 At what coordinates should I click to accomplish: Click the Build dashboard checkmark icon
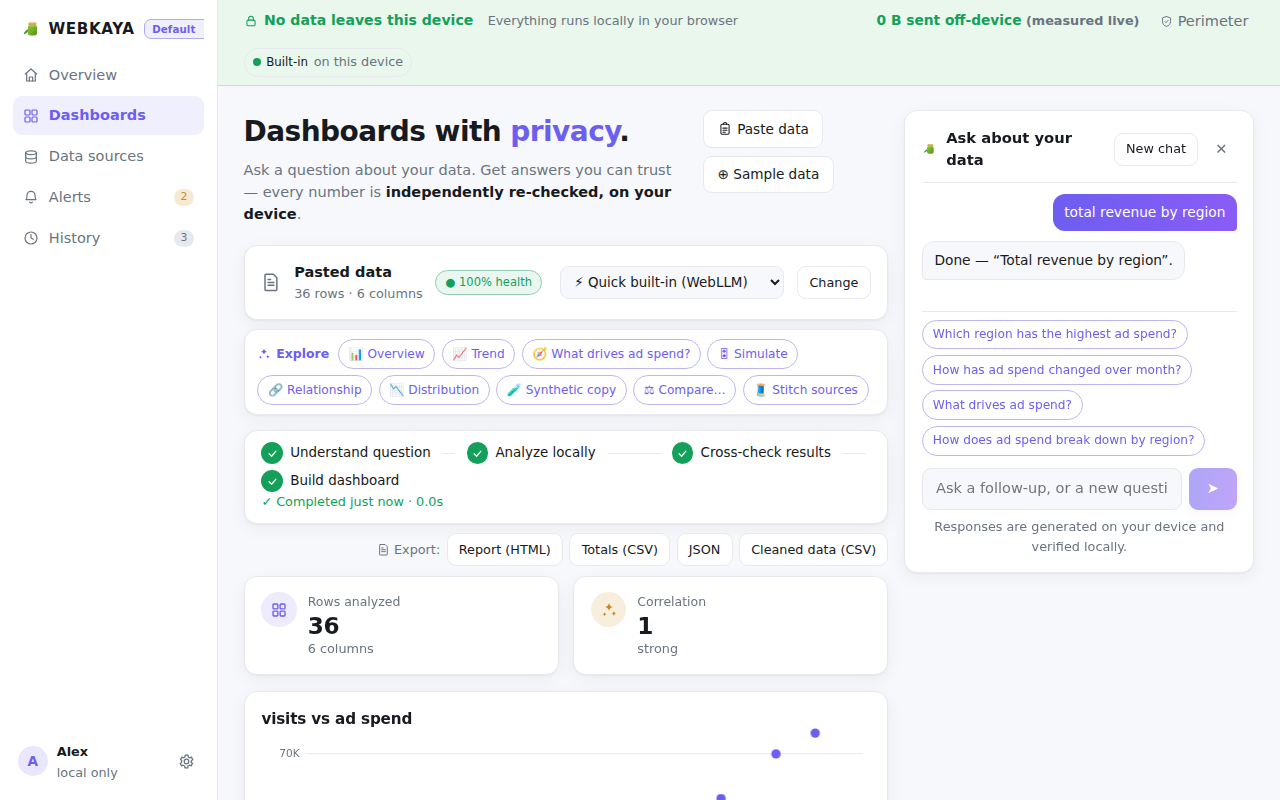click(272, 481)
